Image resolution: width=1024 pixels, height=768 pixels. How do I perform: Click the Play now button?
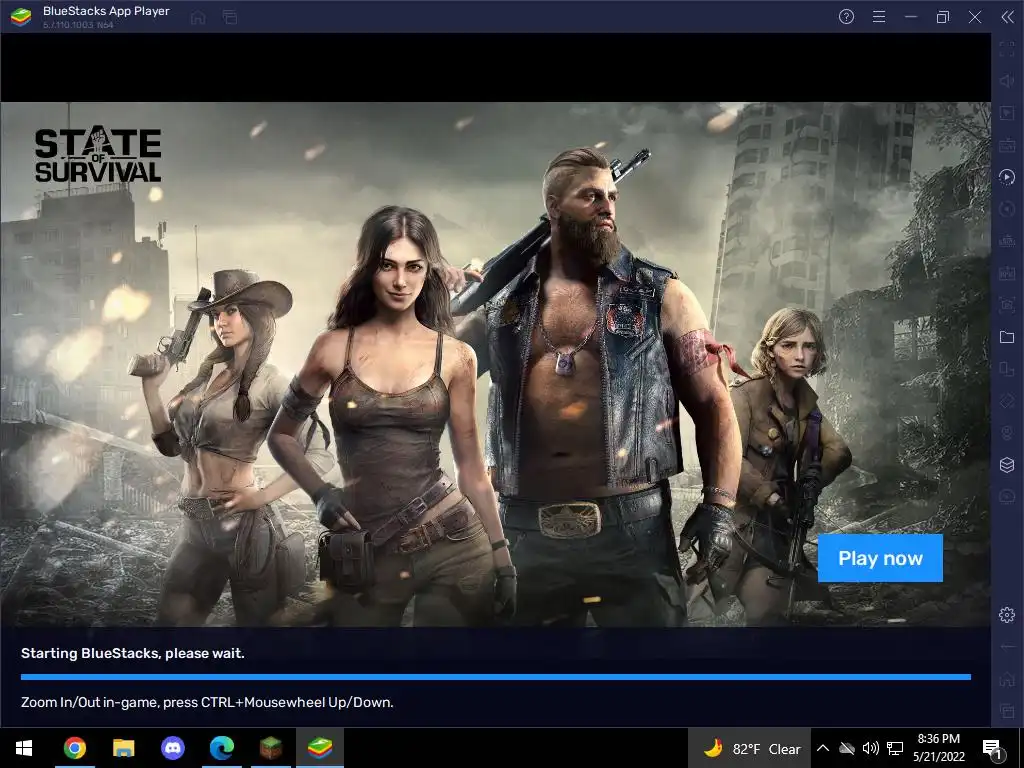pyautogui.click(x=880, y=558)
